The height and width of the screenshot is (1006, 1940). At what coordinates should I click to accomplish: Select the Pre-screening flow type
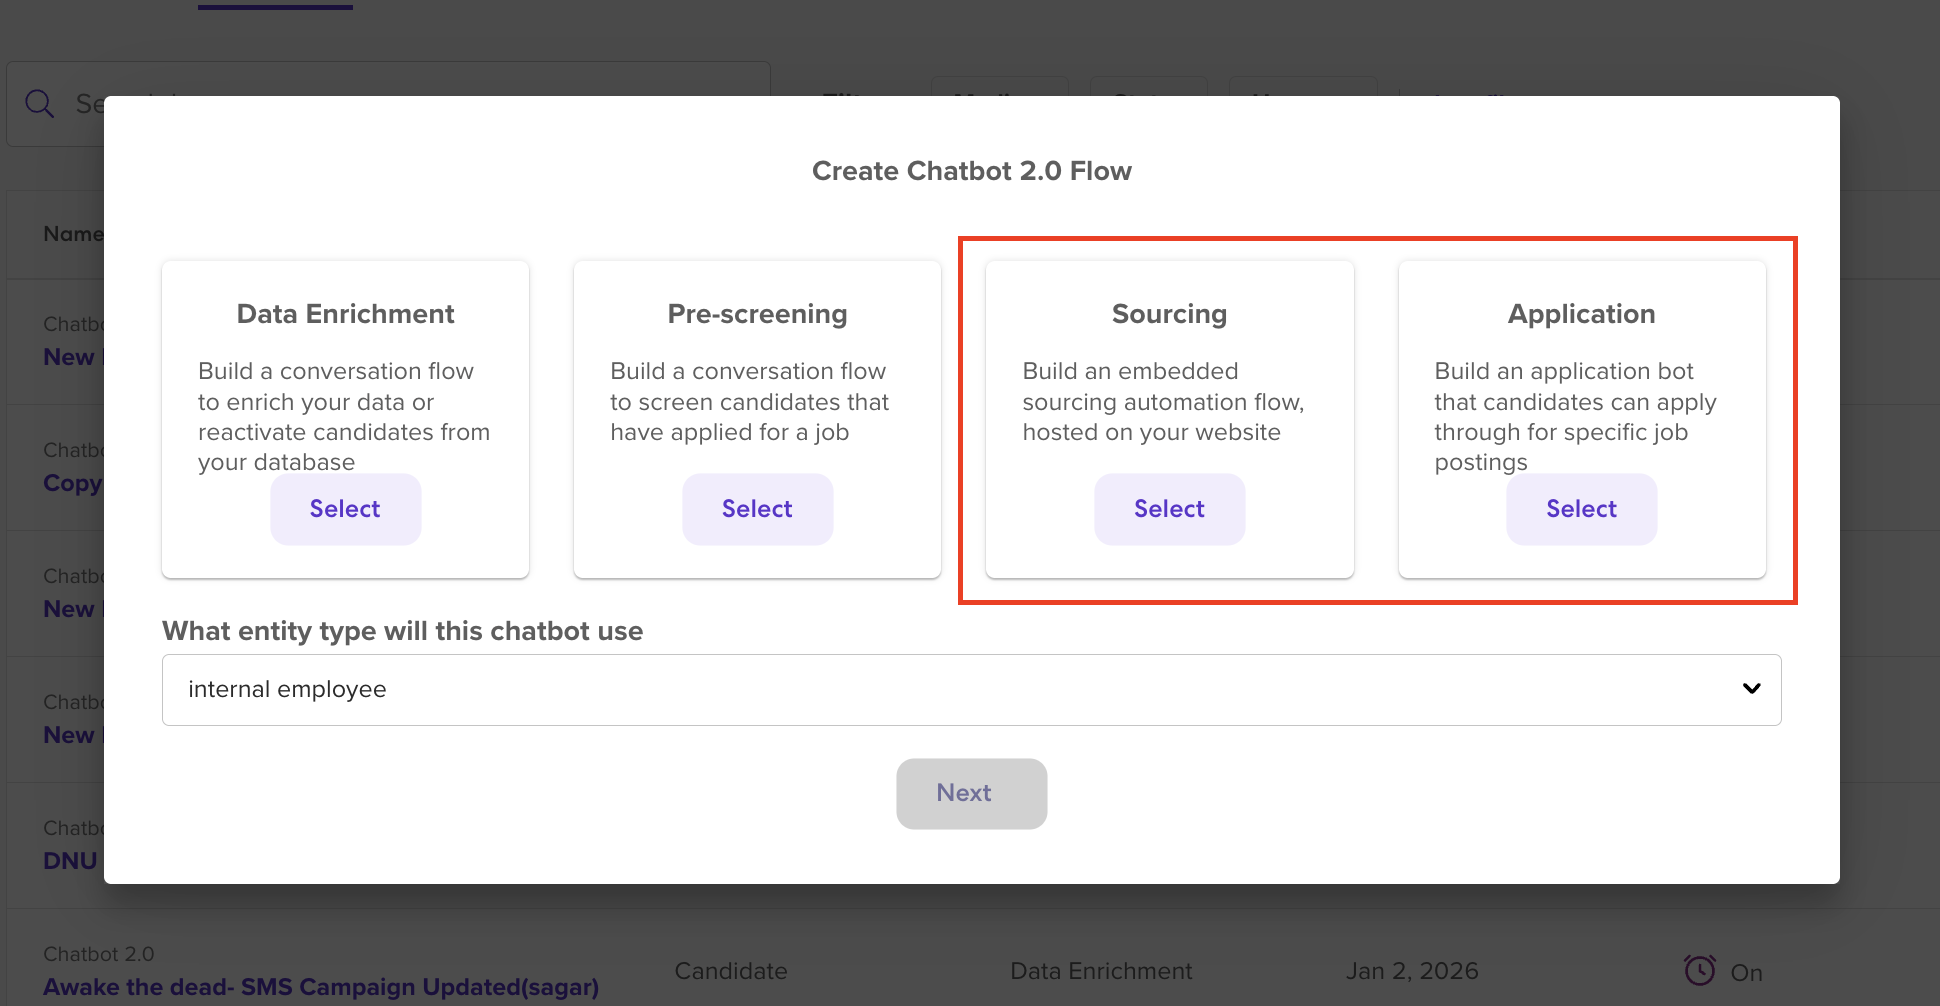click(757, 509)
